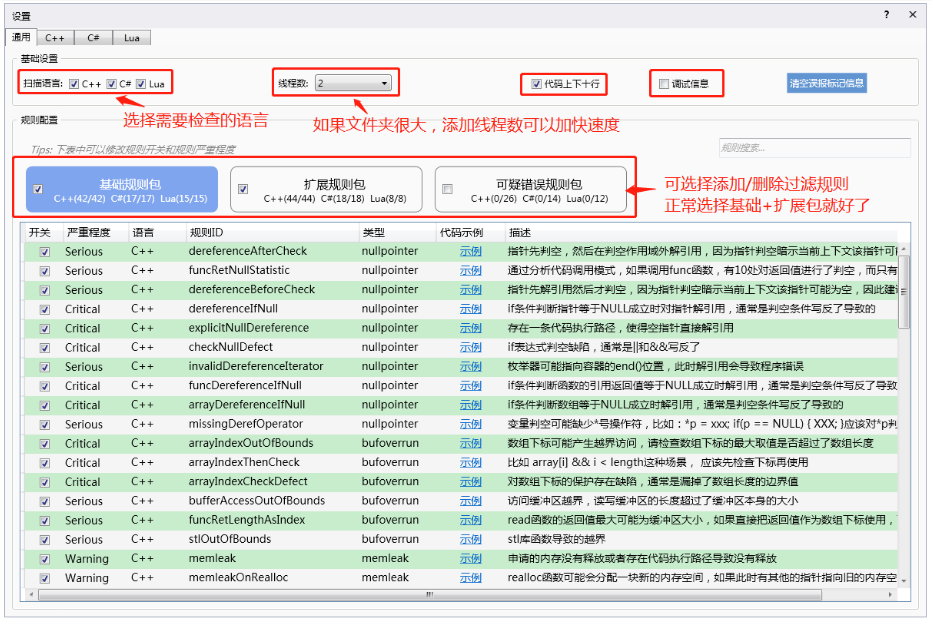Switch to the C++ tab
Image resolution: width=933 pixels, height=625 pixels.
pyautogui.click(x=55, y=37)
